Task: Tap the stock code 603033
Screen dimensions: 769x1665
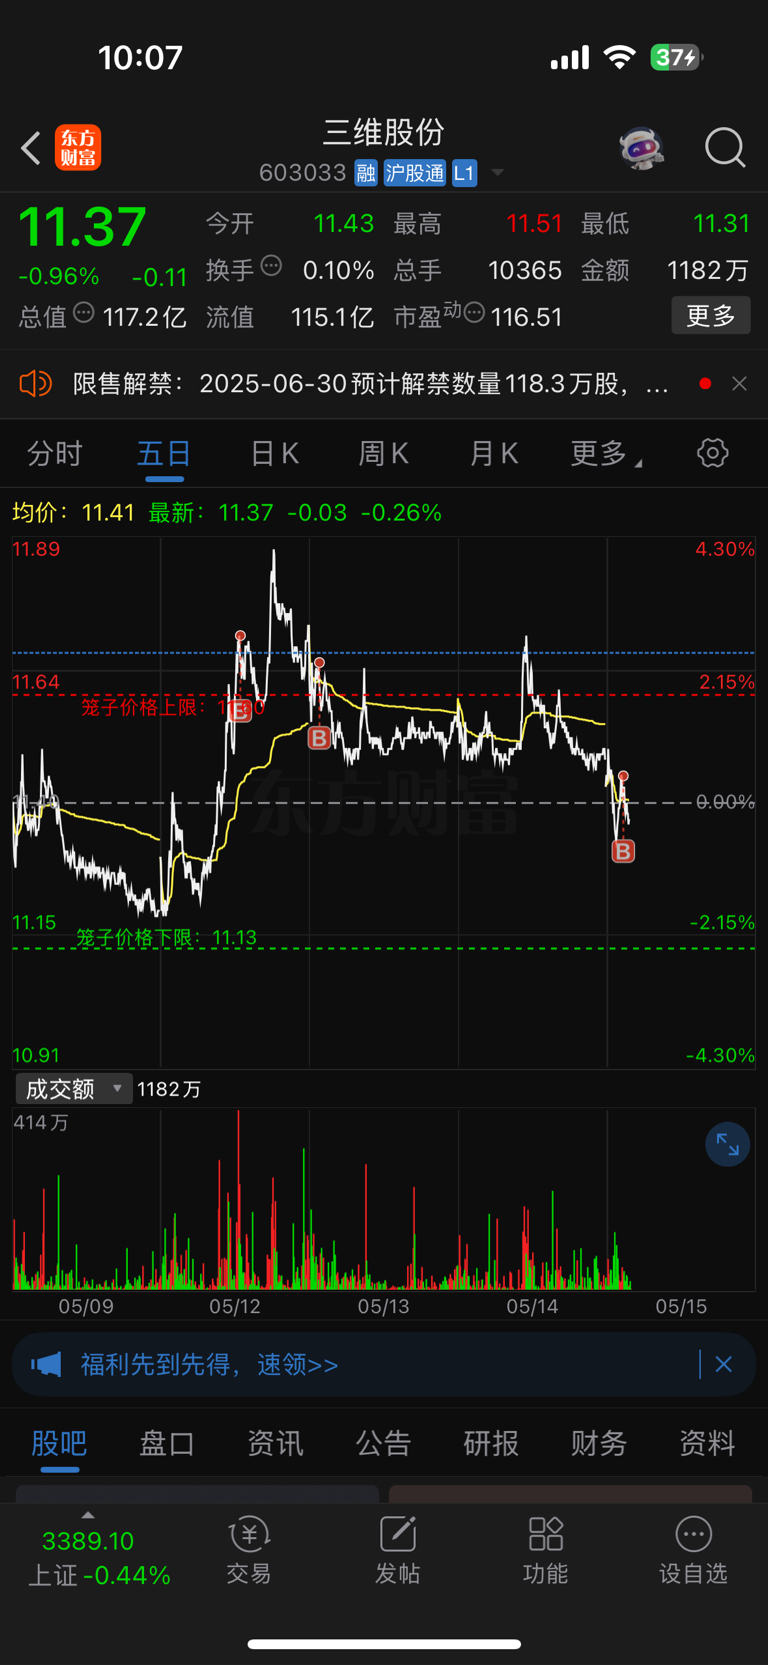Action: click(x=302, y=173)
